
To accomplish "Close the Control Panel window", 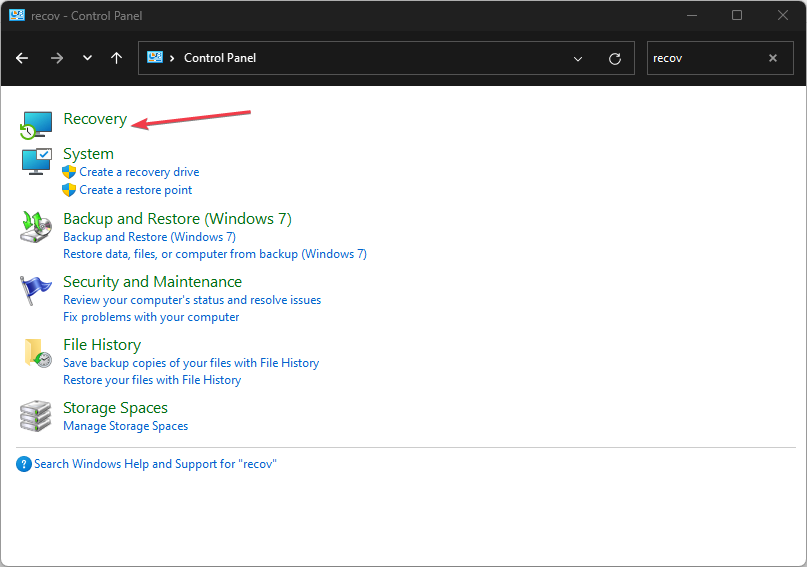I will pyautogui.click(x=782, y=15).
